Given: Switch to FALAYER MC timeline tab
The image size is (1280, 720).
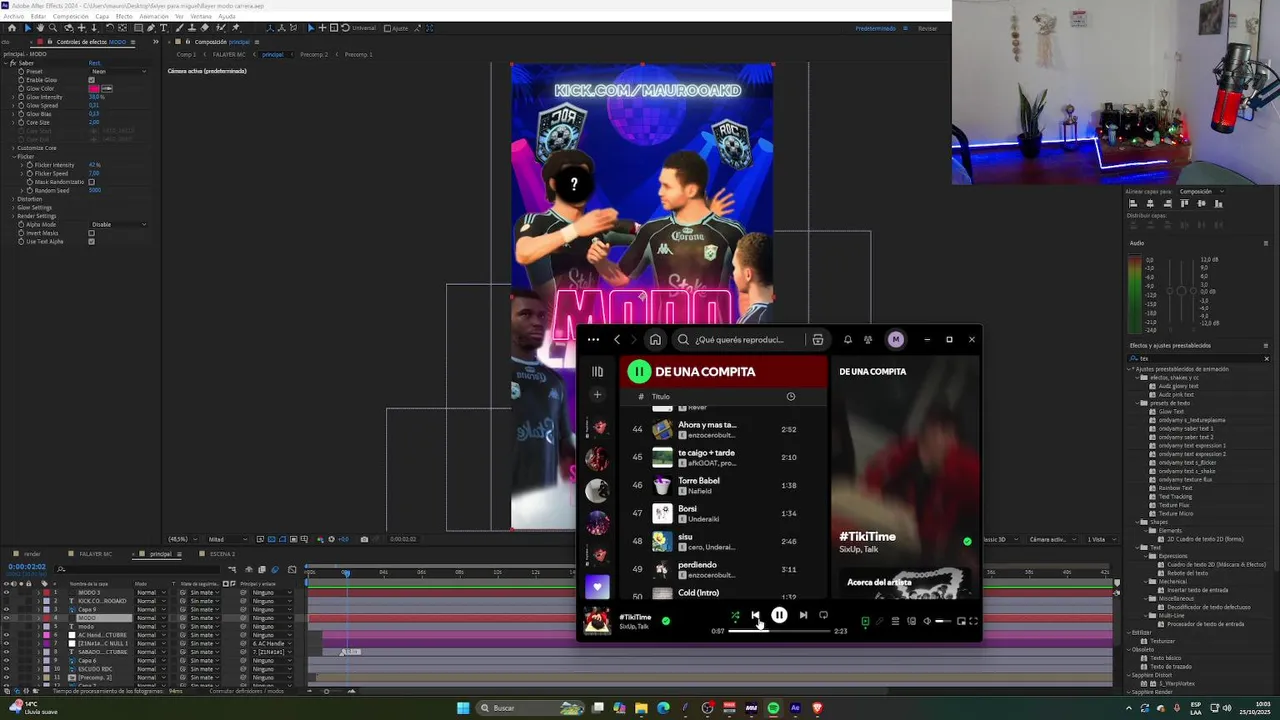Looking at the screenshot, I should tap(95, 554).
